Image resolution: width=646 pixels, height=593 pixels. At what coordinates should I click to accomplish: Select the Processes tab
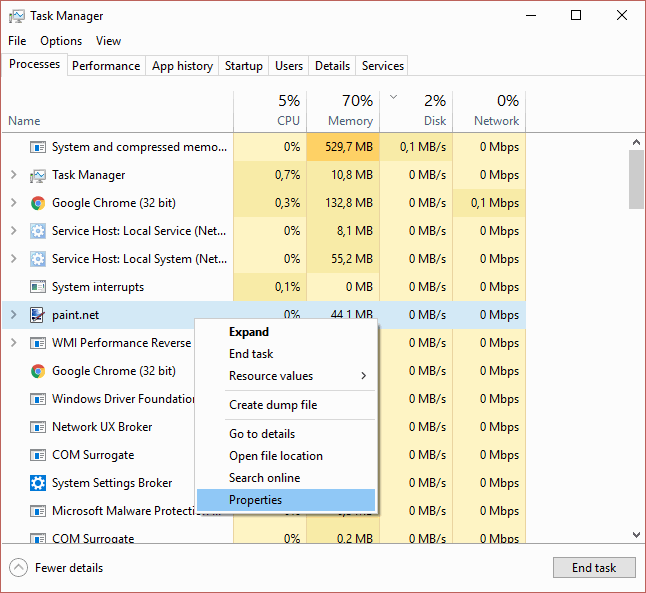point(35,64)
